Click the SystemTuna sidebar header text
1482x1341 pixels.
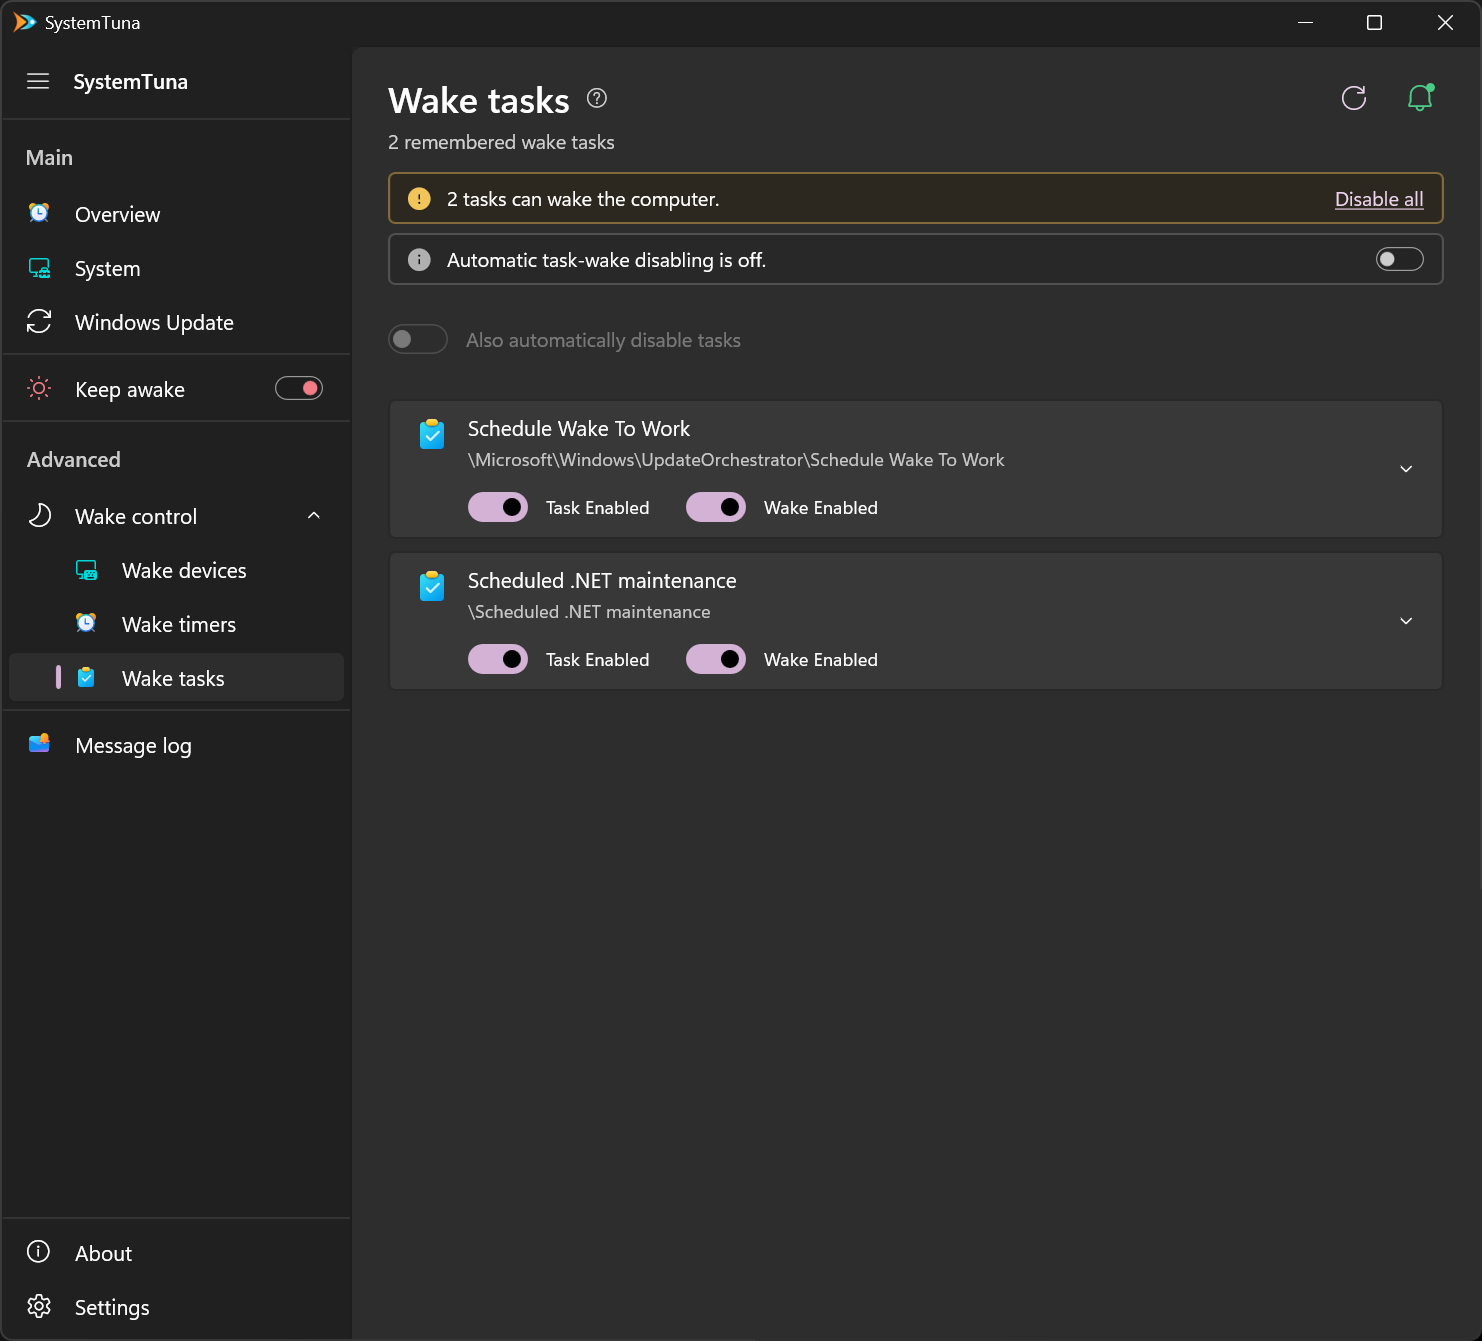coord(130,82)
